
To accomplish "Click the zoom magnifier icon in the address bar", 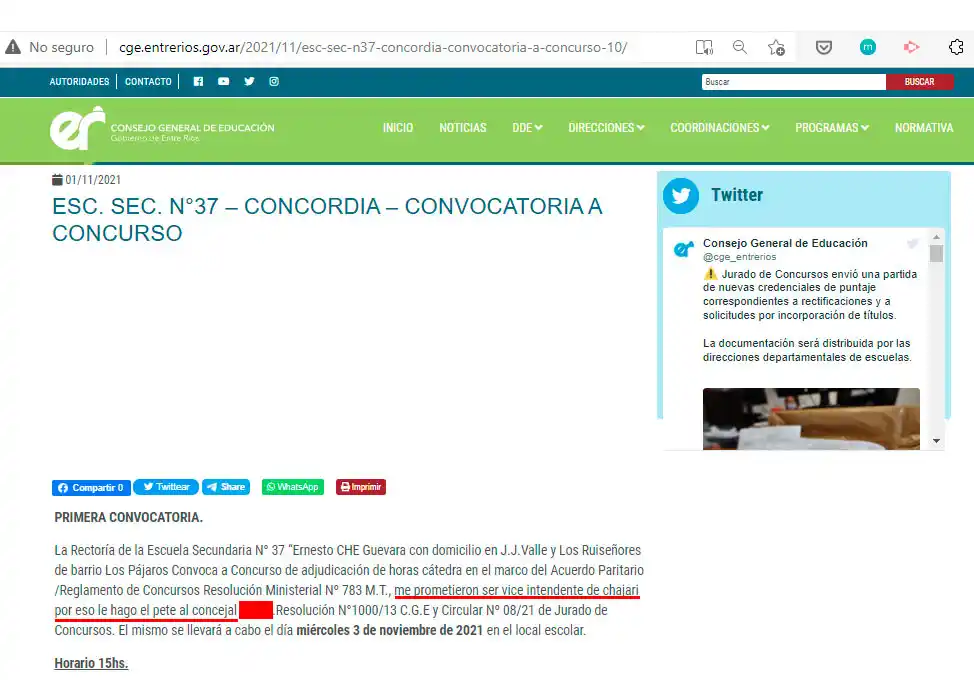I will pos(739,47).
